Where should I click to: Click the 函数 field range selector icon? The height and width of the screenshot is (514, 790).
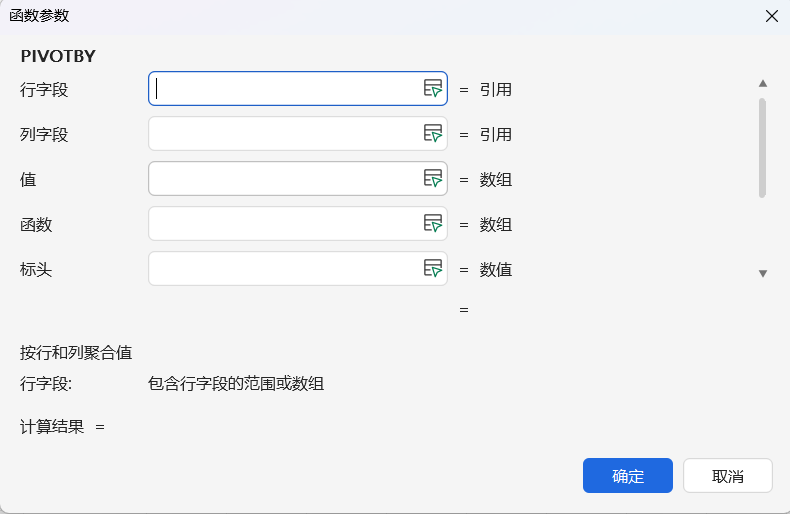pyautogui.click(x=432, y=224)
